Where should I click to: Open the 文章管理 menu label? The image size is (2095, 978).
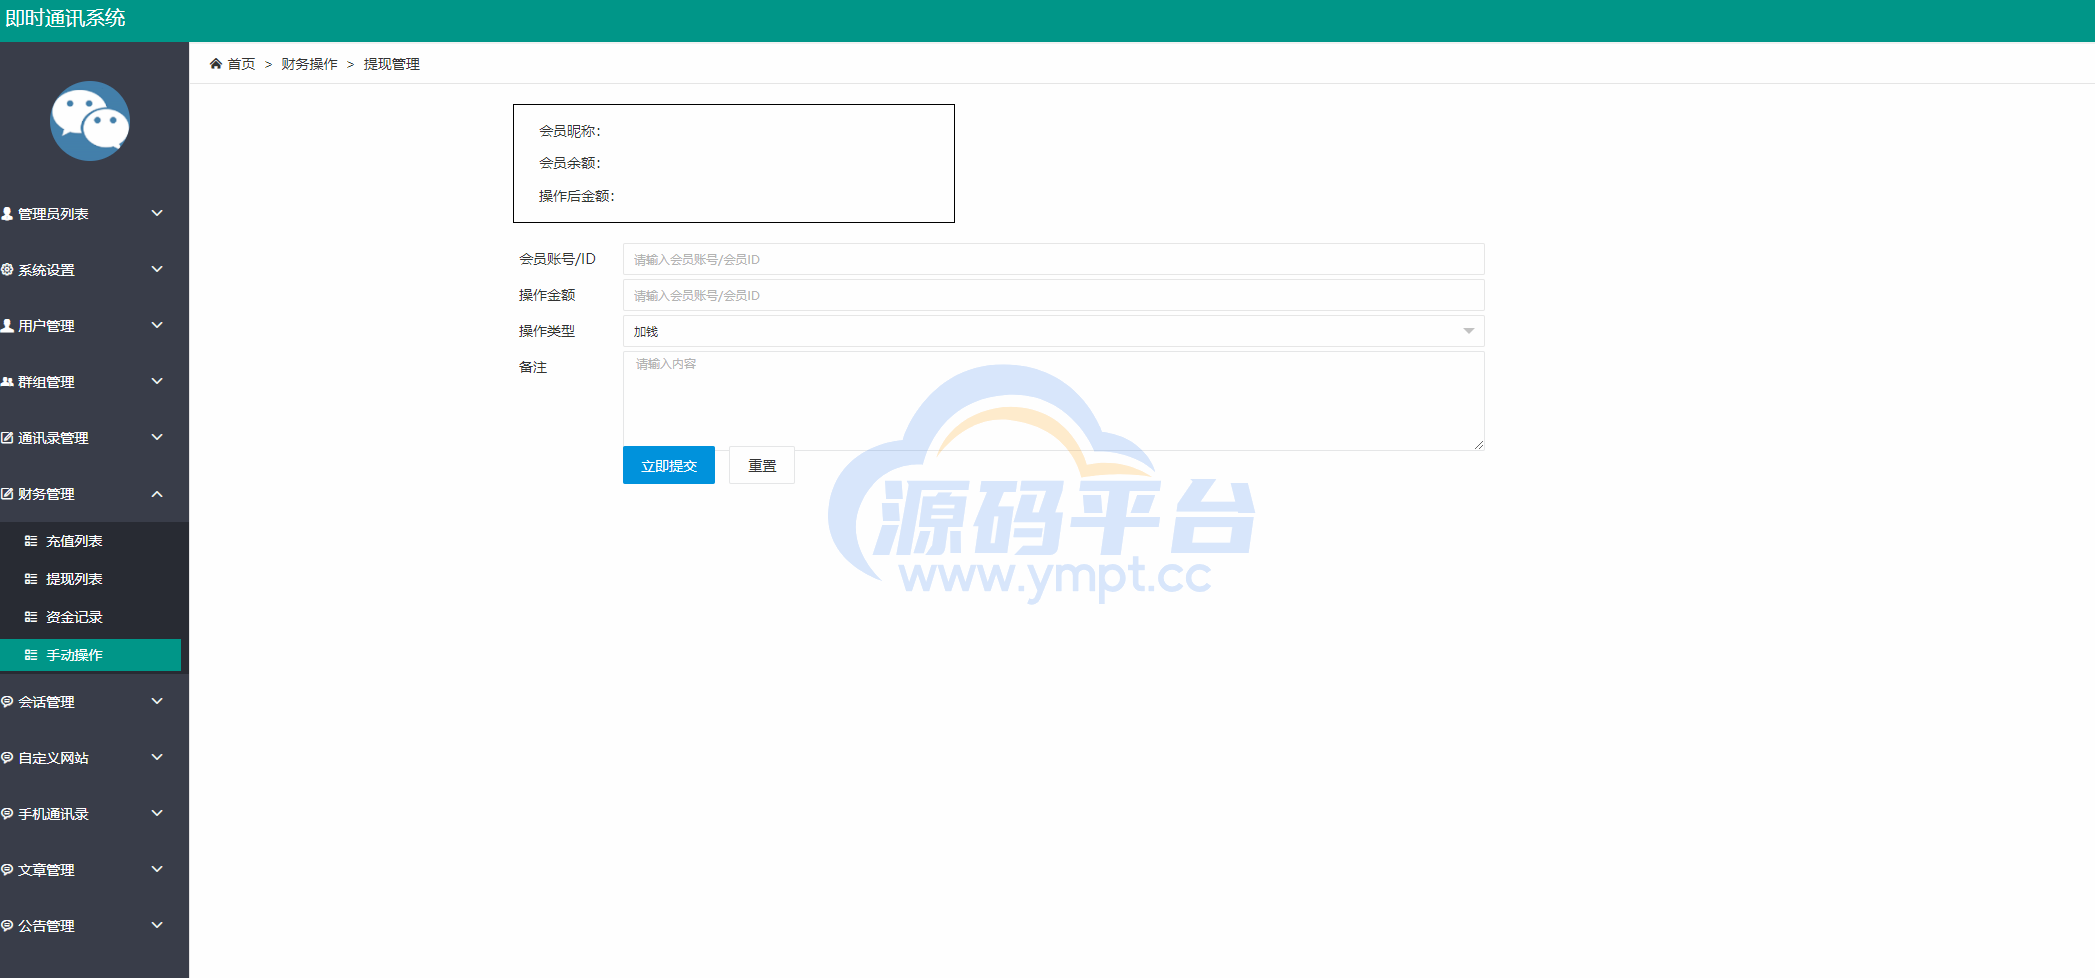click(46, 870)
